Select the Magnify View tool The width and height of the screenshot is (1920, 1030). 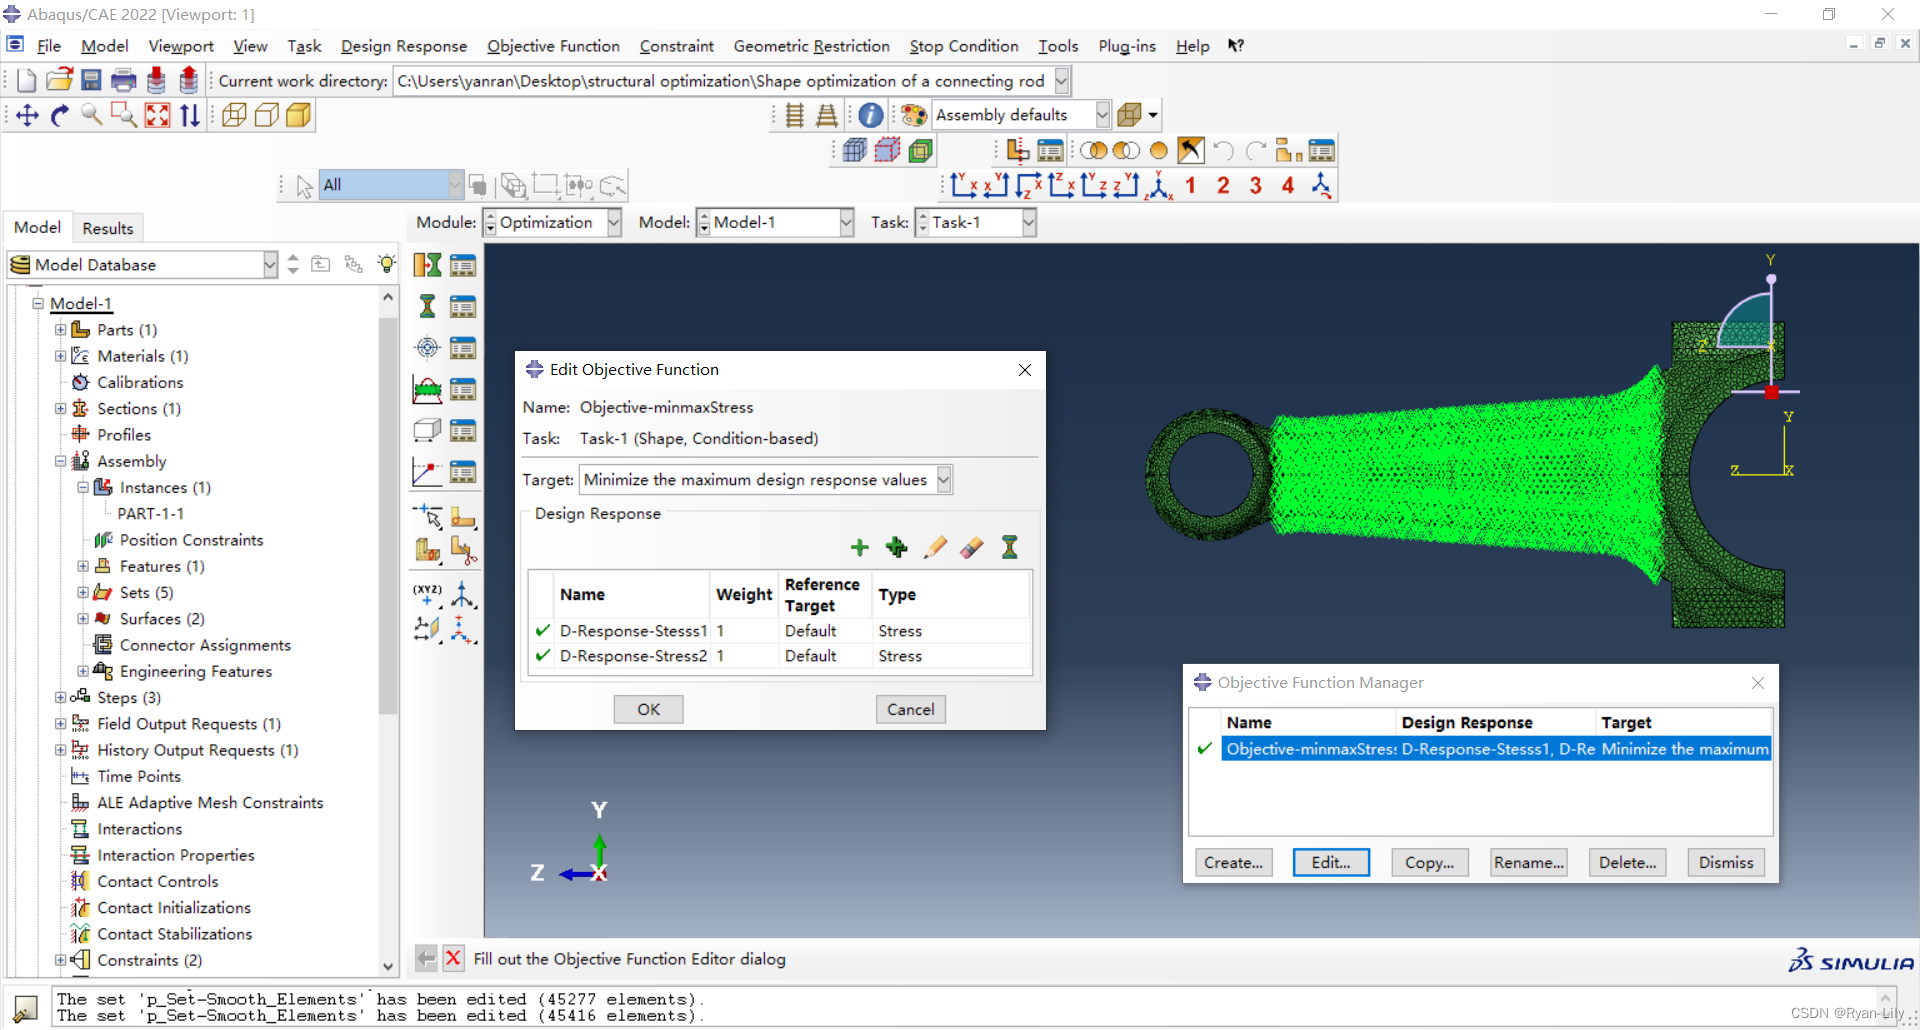click(92, 116)
